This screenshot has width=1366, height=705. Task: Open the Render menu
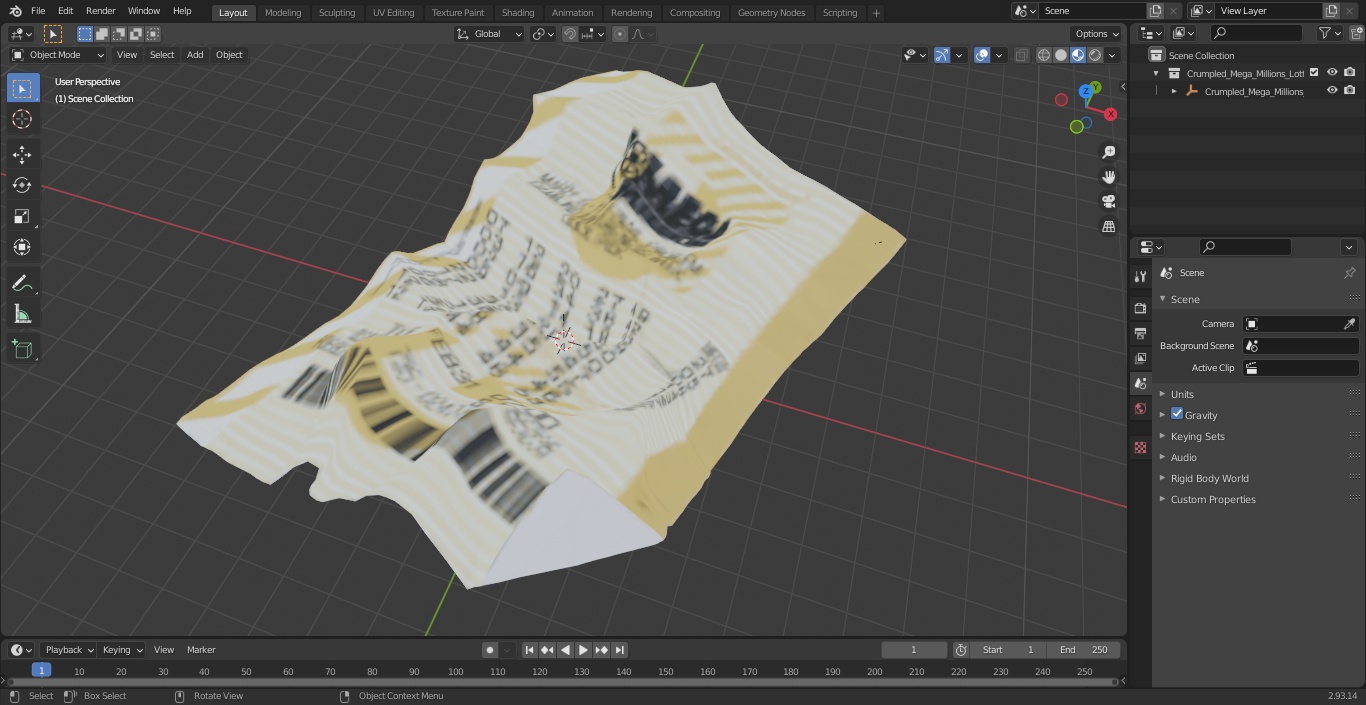pos(101,11)
